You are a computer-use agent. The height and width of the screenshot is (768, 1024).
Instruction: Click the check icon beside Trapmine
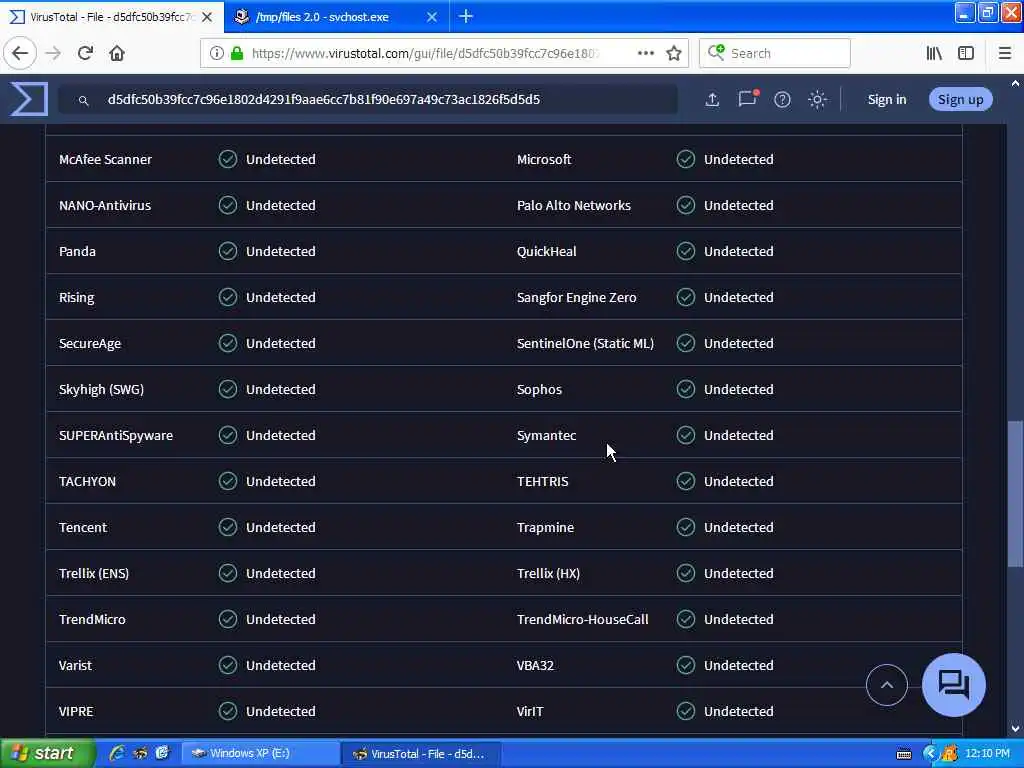tap(686, 527)
